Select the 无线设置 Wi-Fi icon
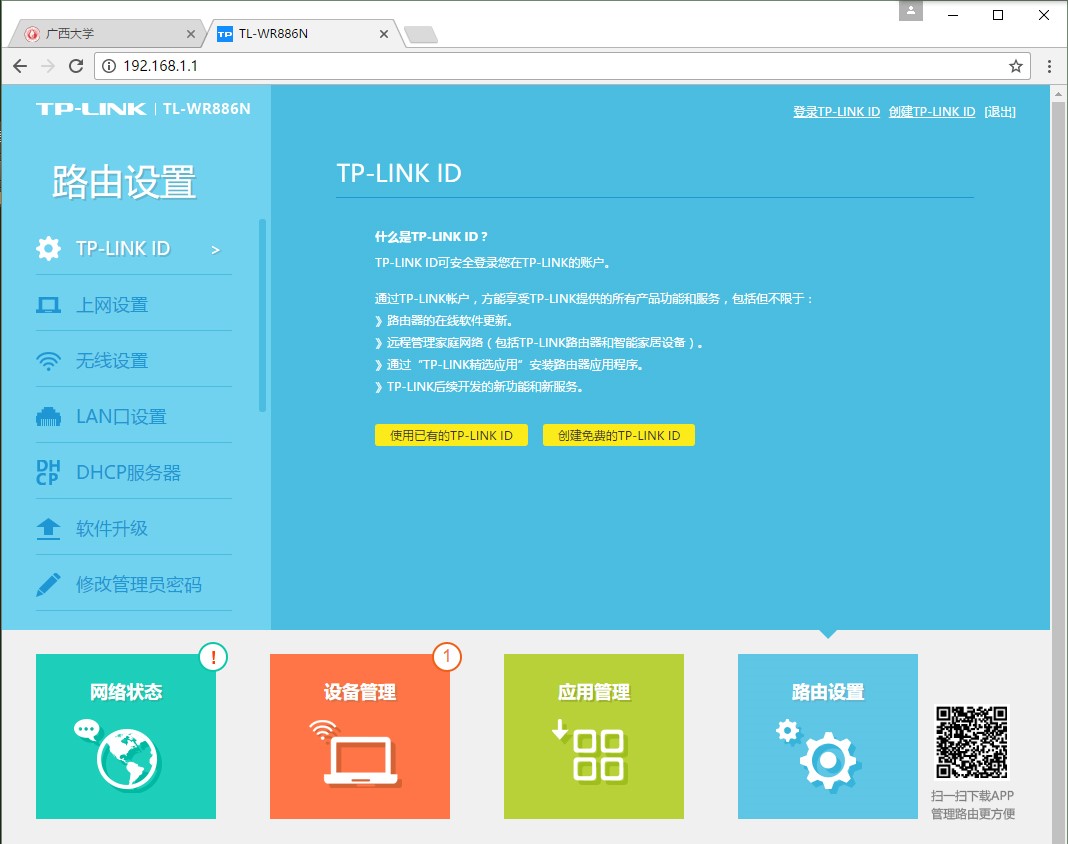Image resolution: width=1068 pixels, height=844 pixels. pyautogui.click(x=48, y=361)
